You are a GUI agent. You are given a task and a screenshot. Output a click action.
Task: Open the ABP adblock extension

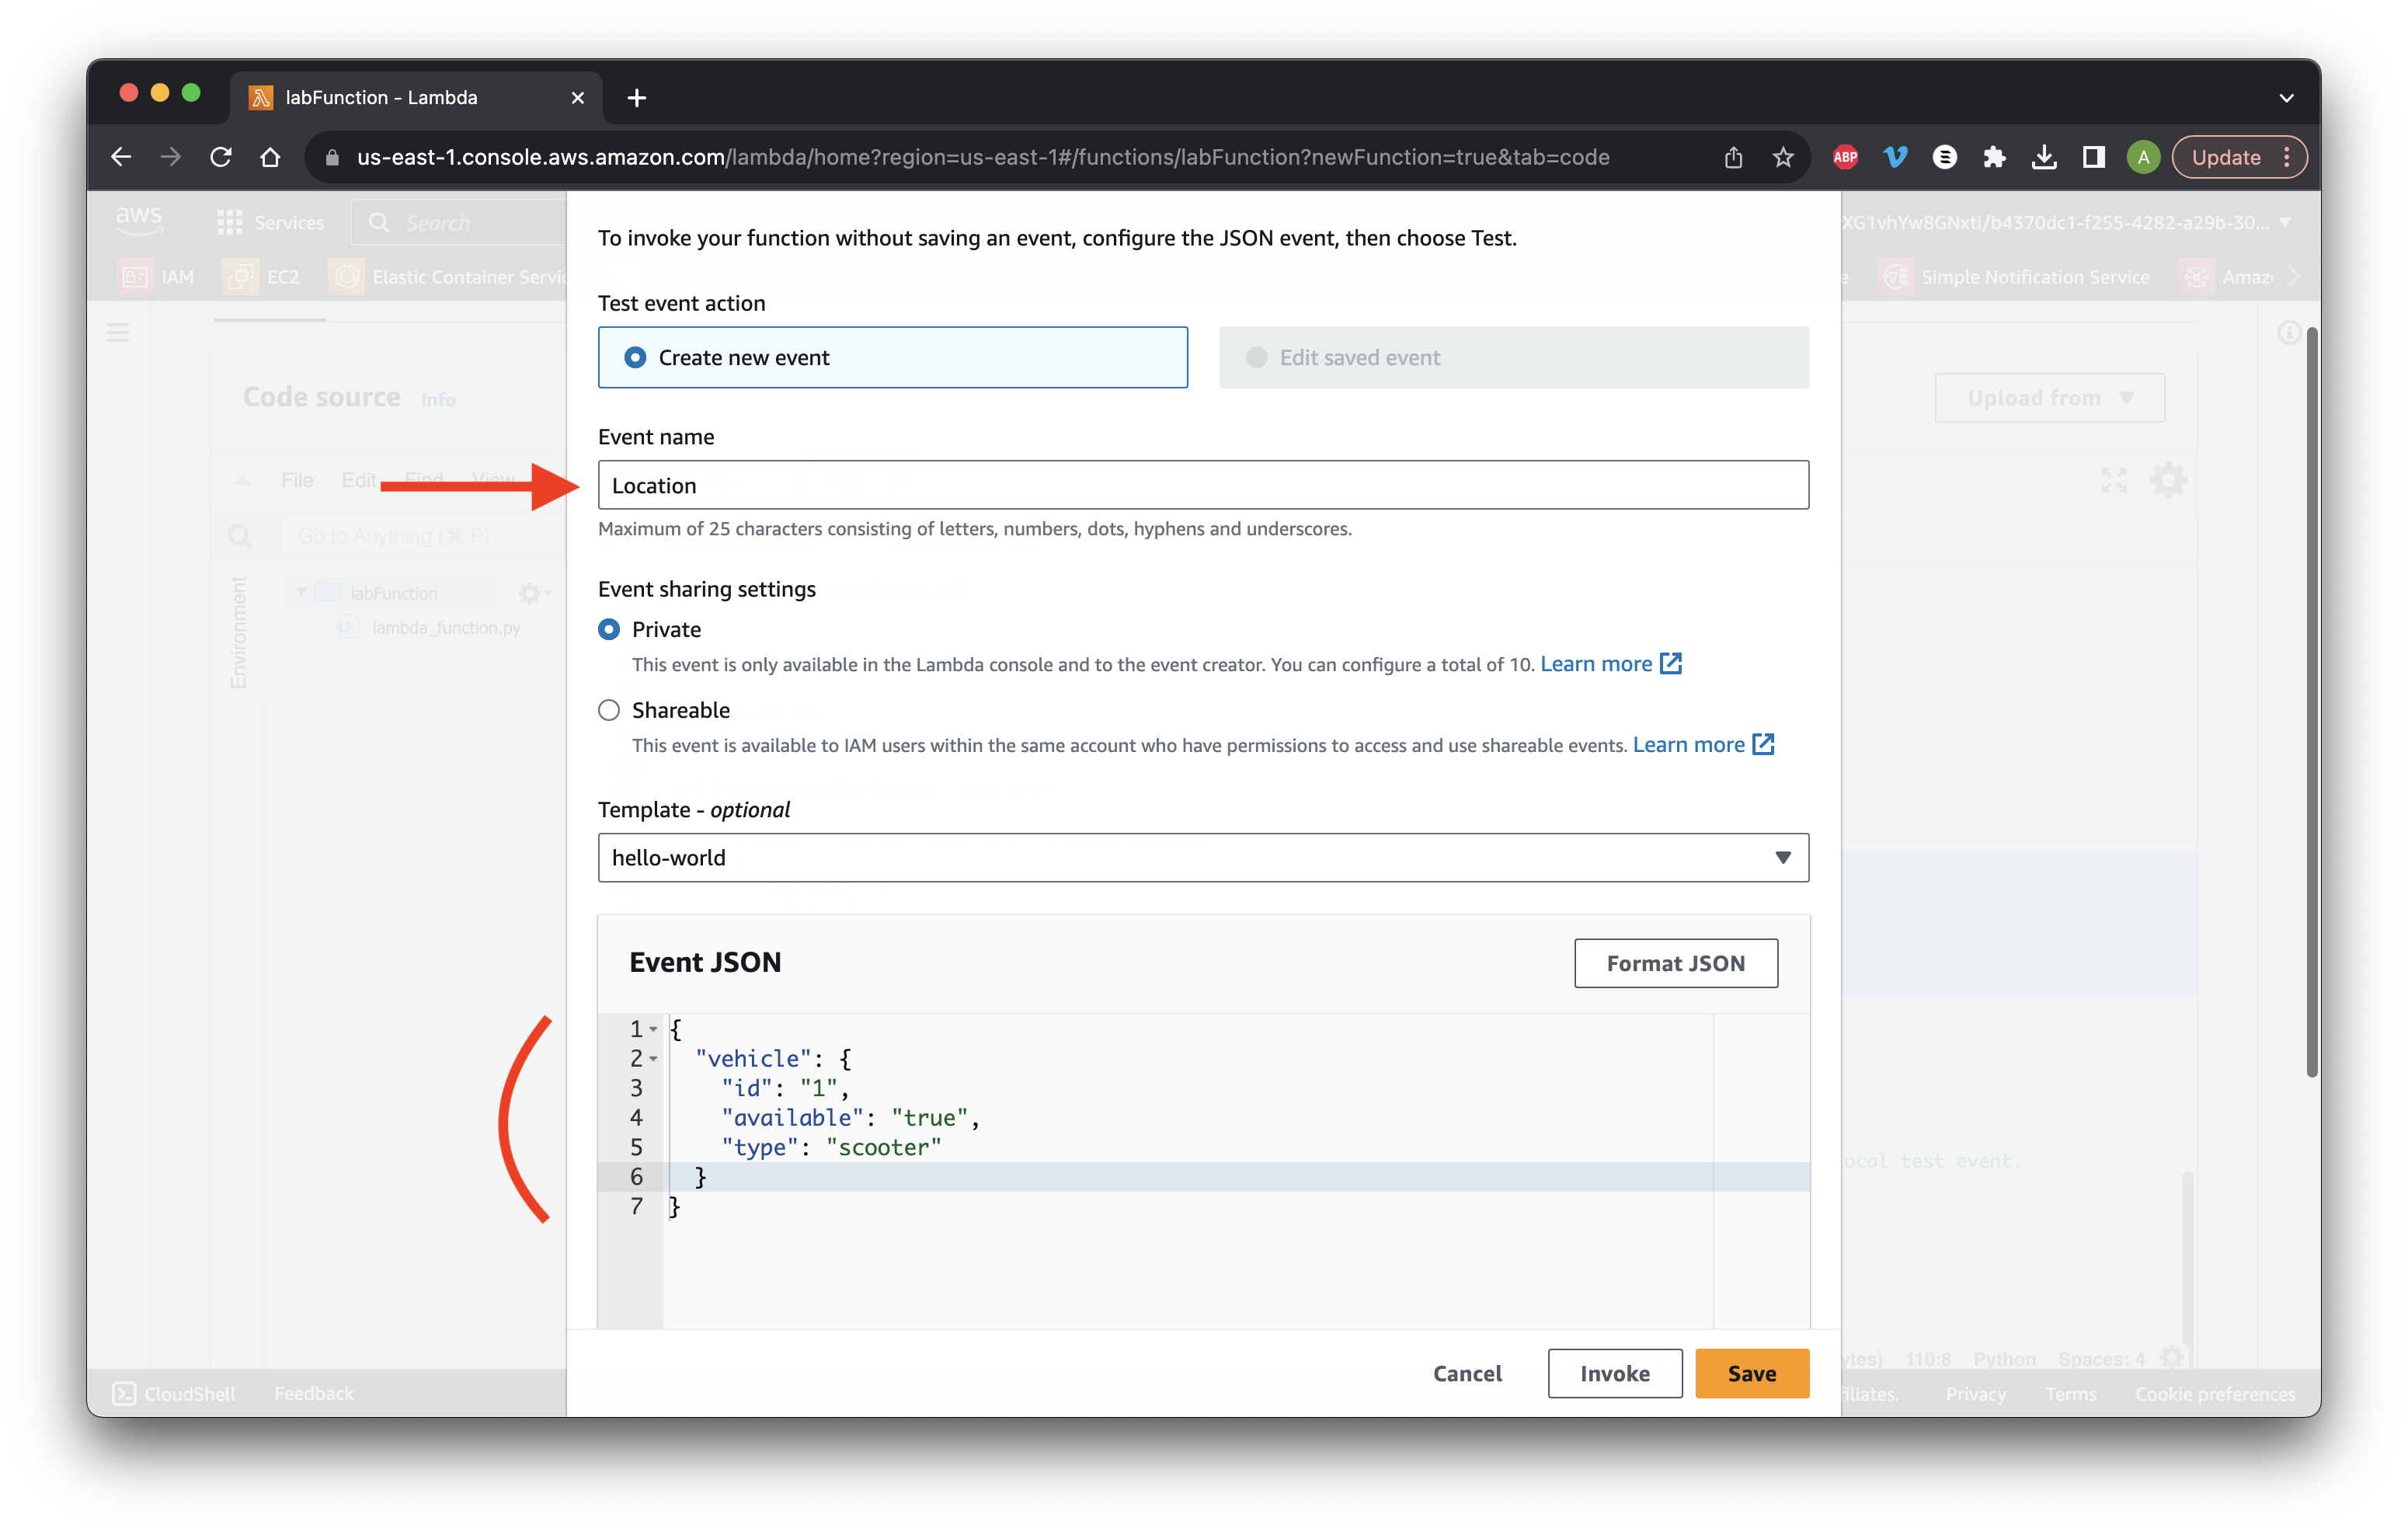(x=1845, y=157)
